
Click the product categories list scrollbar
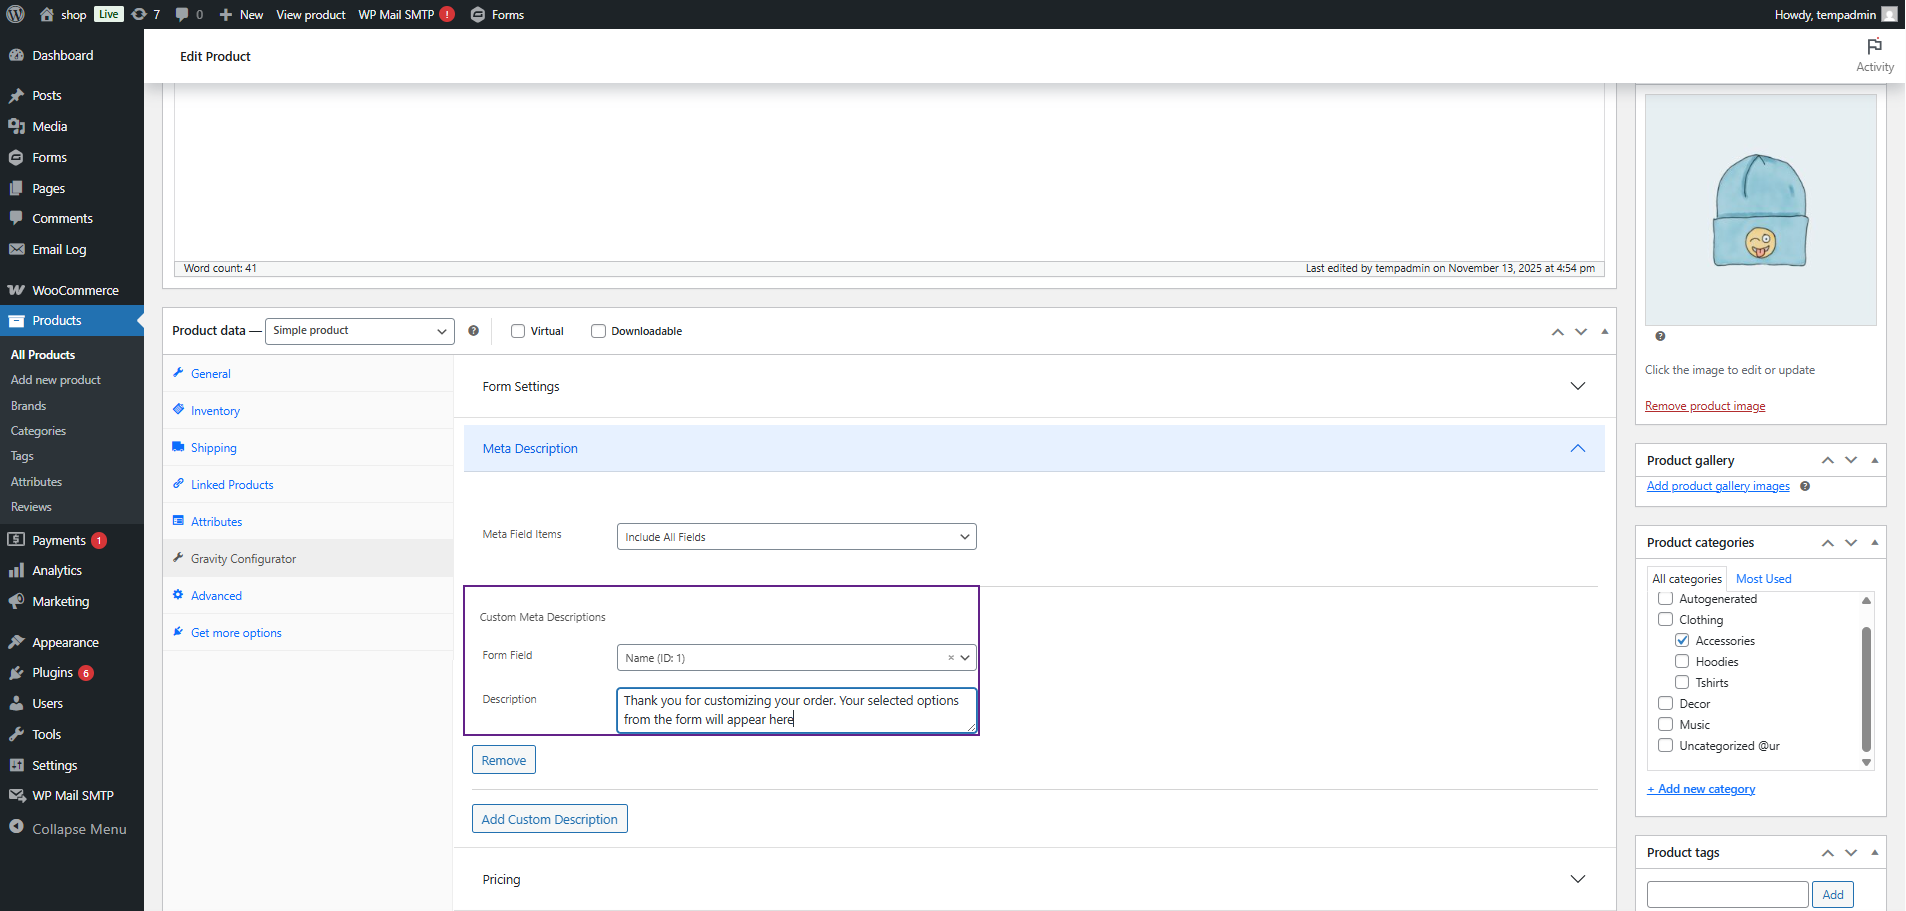1866,688
